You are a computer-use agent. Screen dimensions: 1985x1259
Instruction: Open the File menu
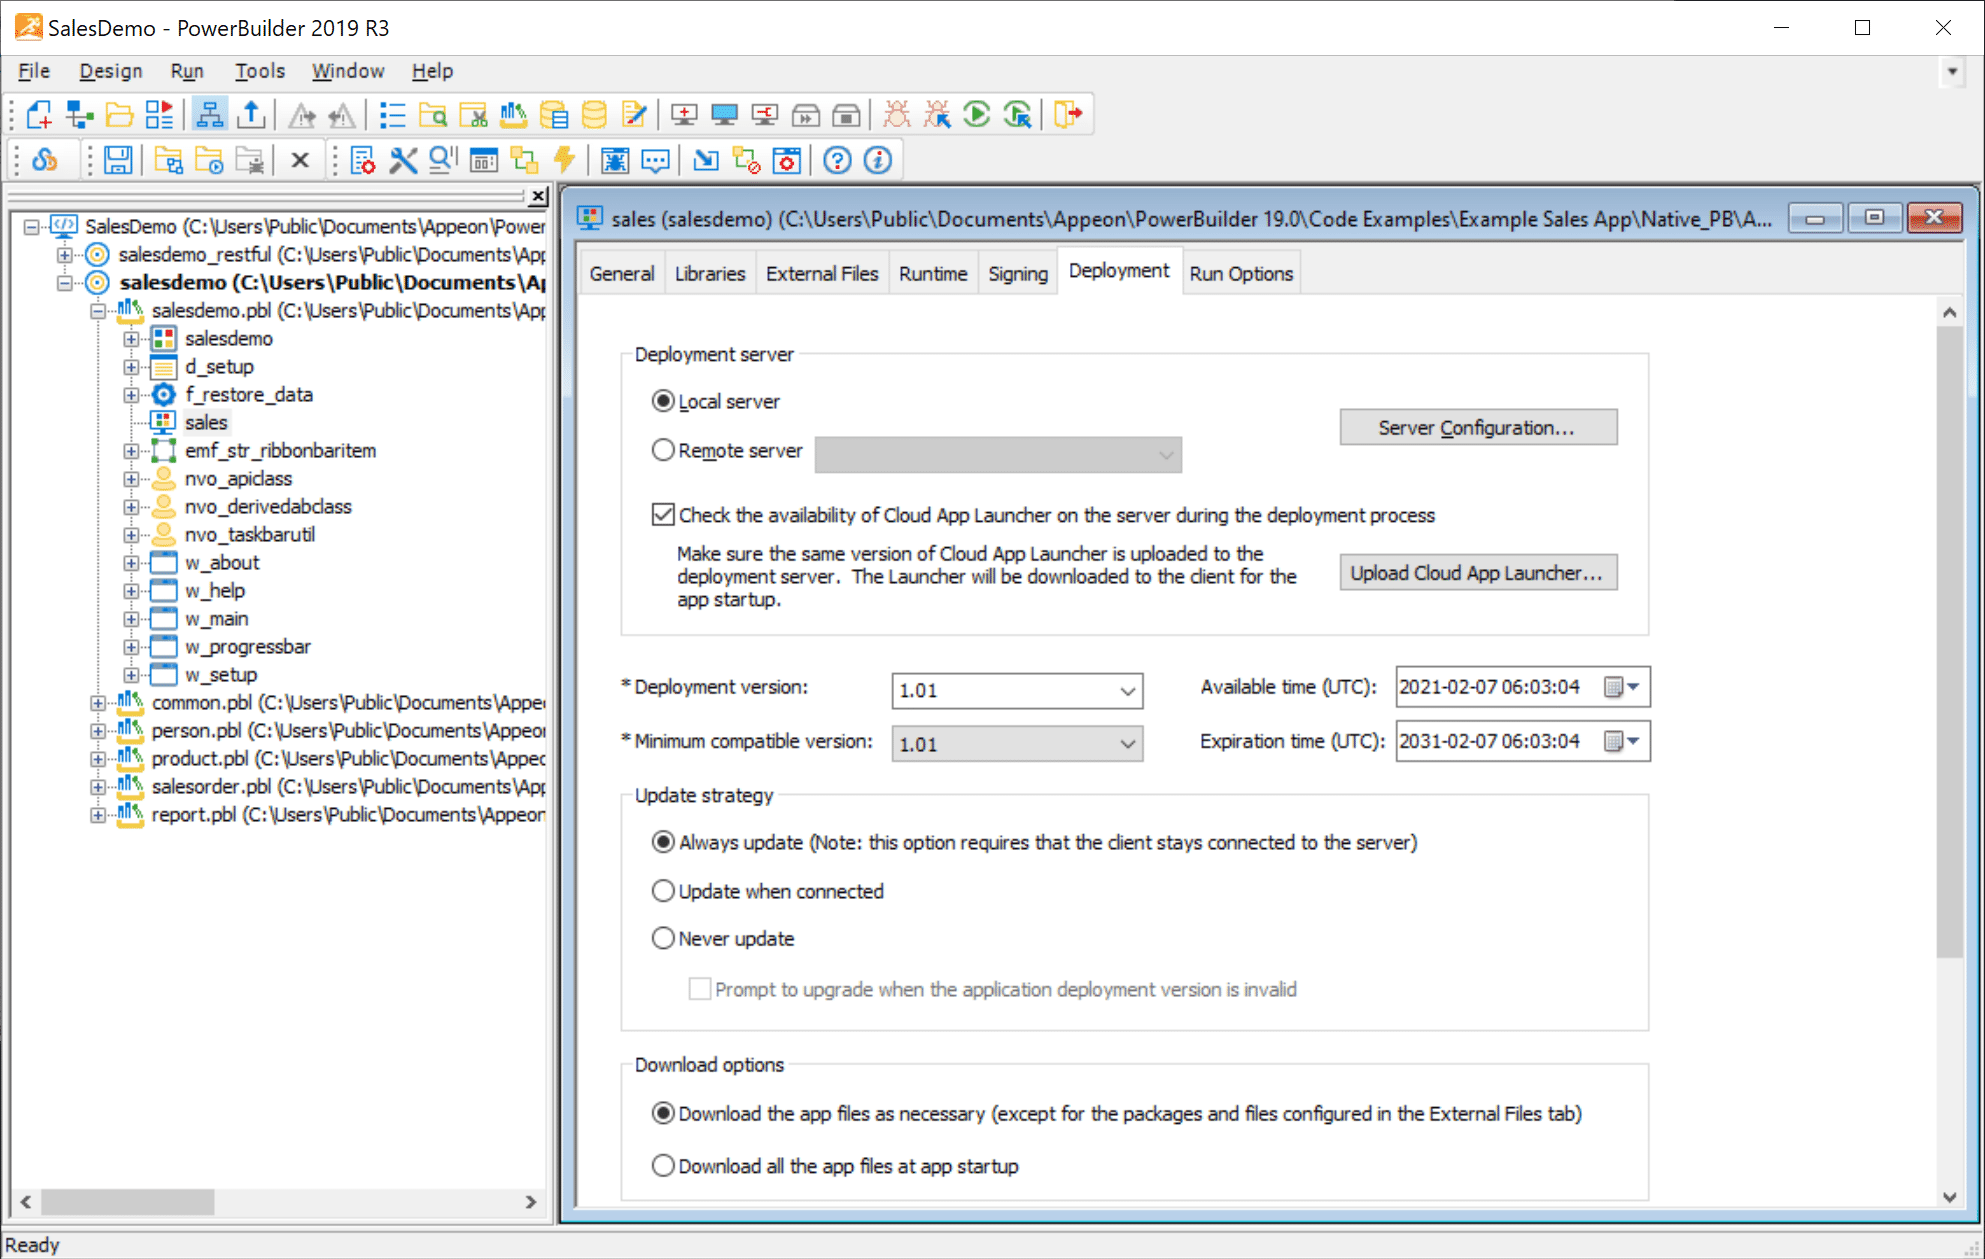[x=33, y=71]
